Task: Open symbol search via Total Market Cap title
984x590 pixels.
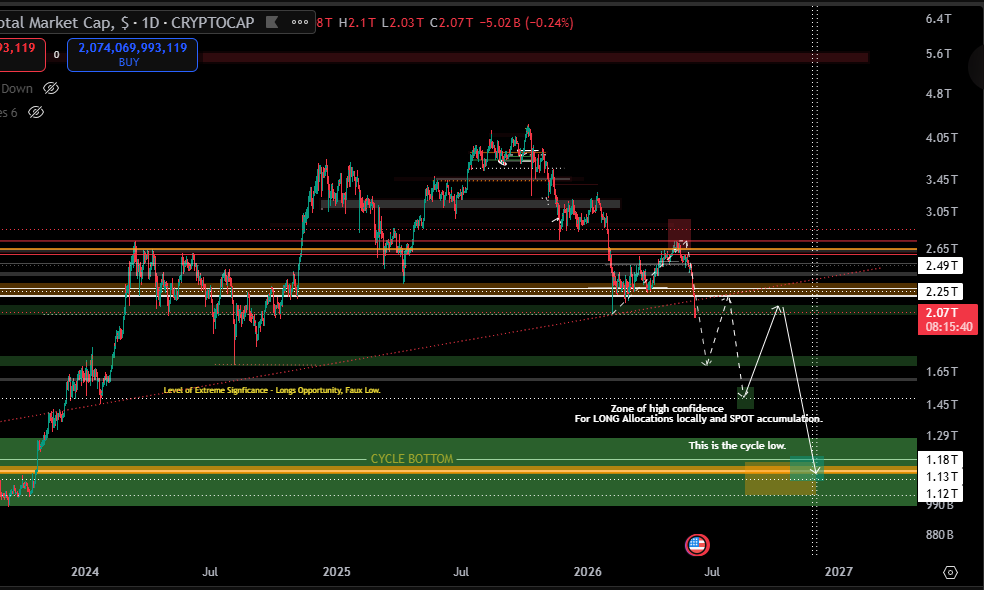Action: click(x=126, y=23)
